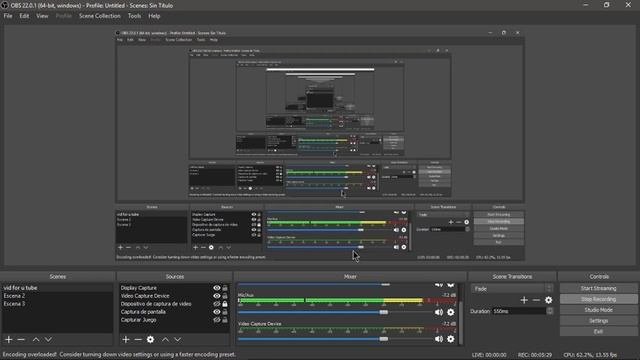The width and height of the screenshot is (640, 360).
Task: Open Settings from Controls panel
Action: (x=598, y=321)
